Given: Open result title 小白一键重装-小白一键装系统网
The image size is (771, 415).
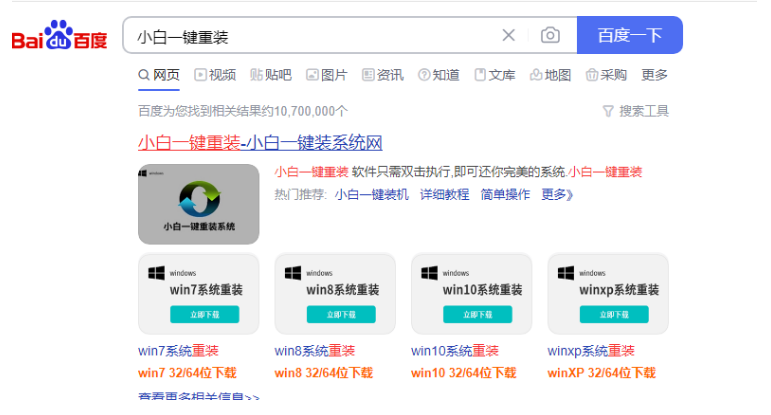Looking at the screenshot, I should point(260,143).
